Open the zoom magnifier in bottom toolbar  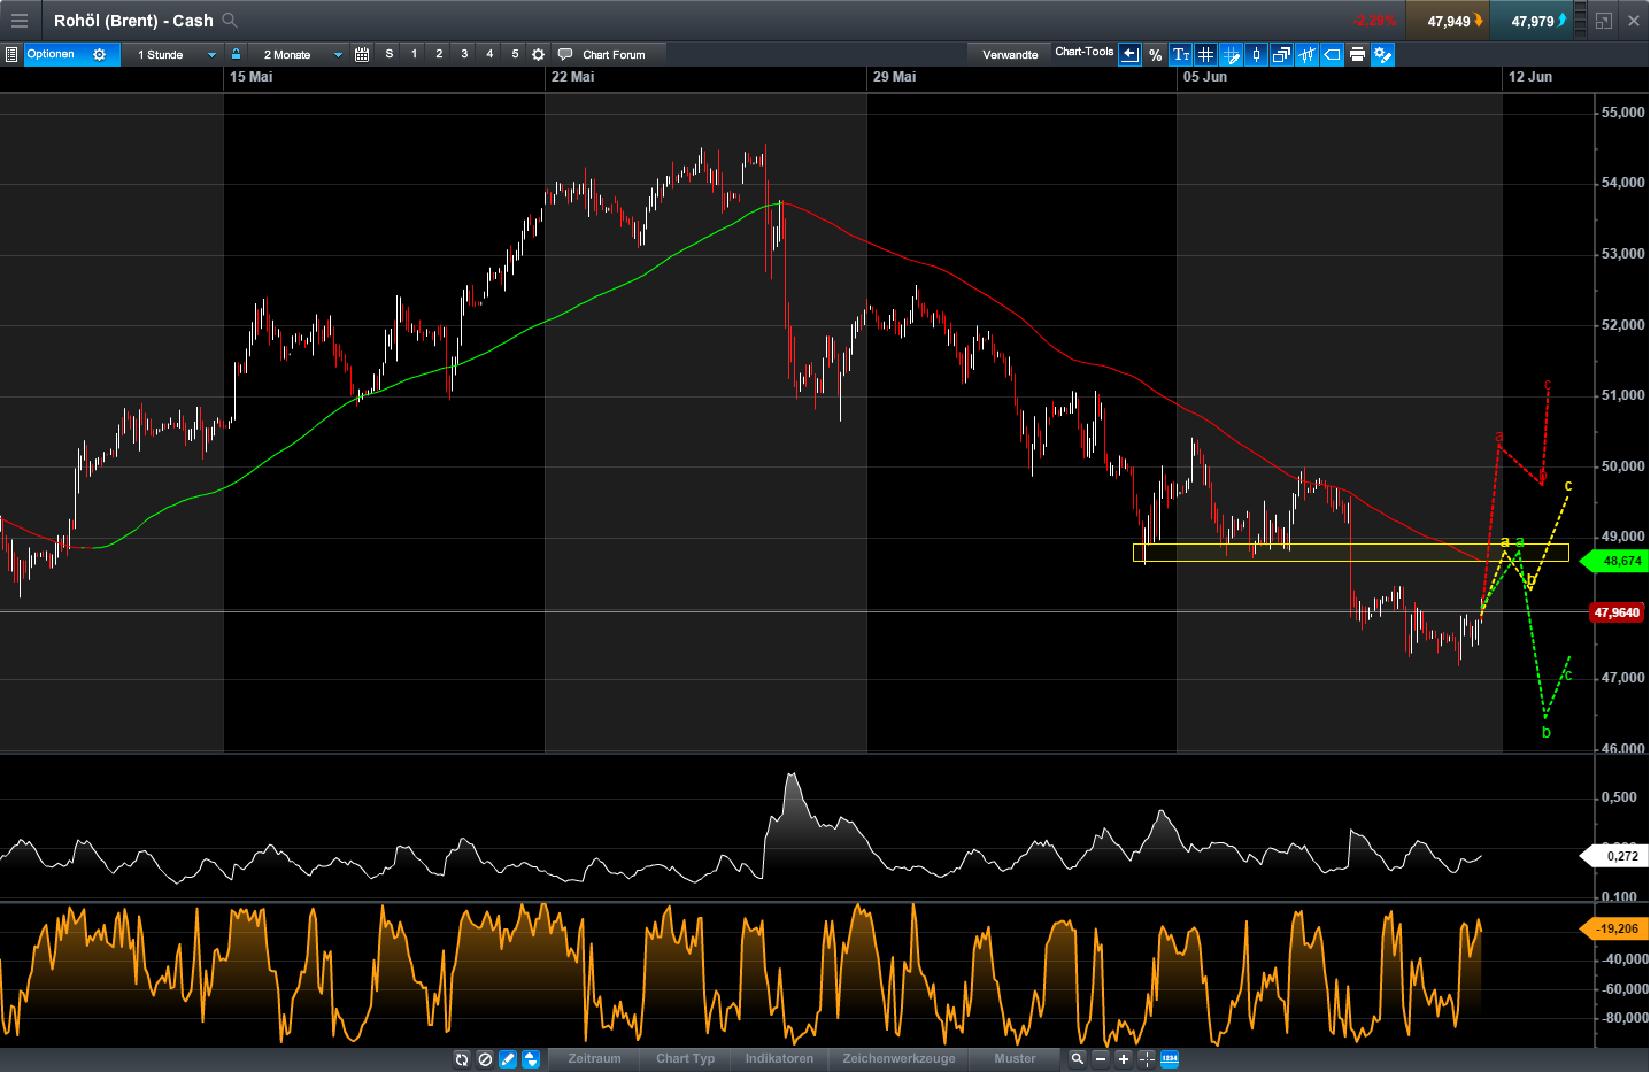(x=1076, y=1059)
